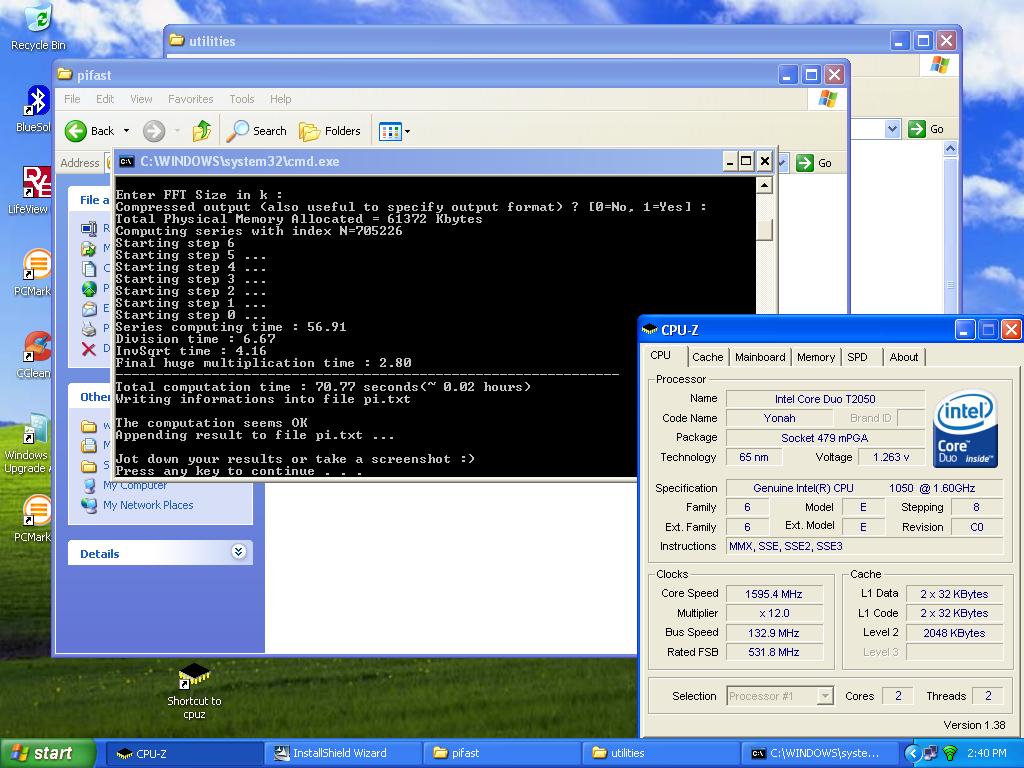The image size is (1024, 768).
Task: Open the Edit menu in pifast
Action: tap(104, 99)
